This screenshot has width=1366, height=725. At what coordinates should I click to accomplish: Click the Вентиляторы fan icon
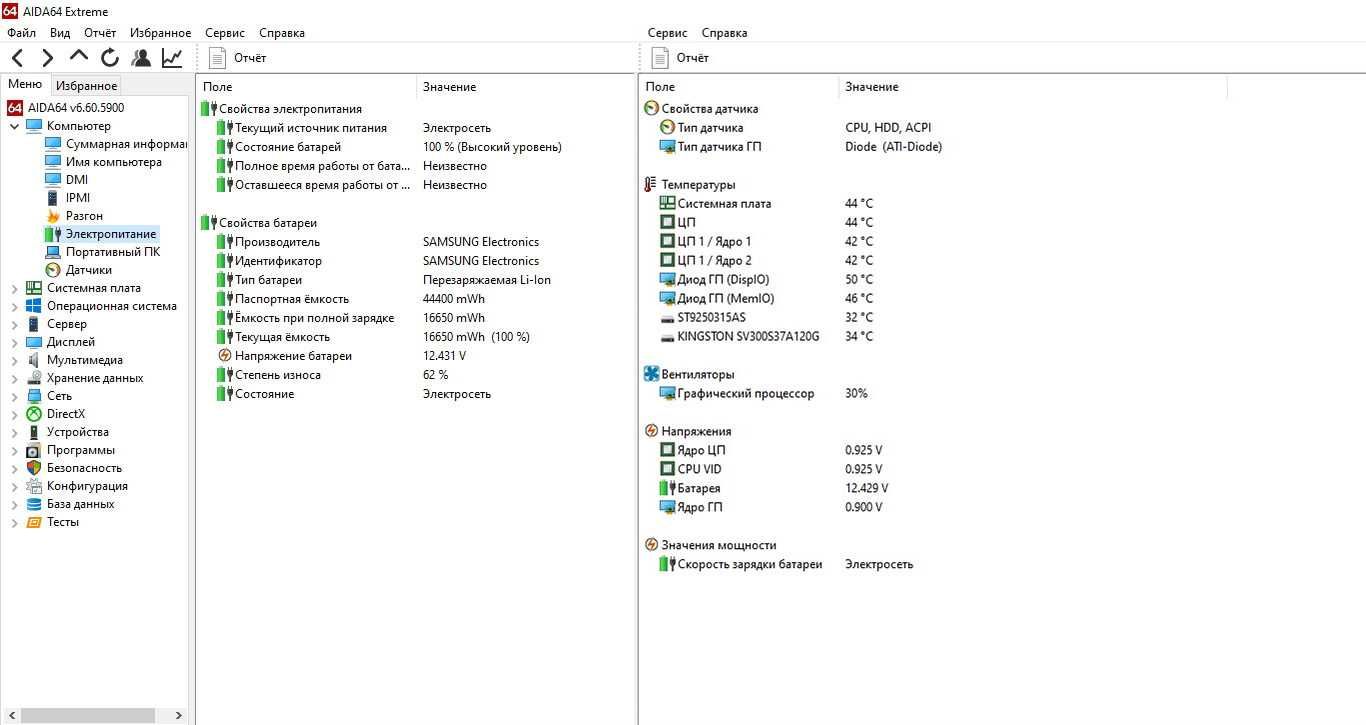[x=651, y=375]
